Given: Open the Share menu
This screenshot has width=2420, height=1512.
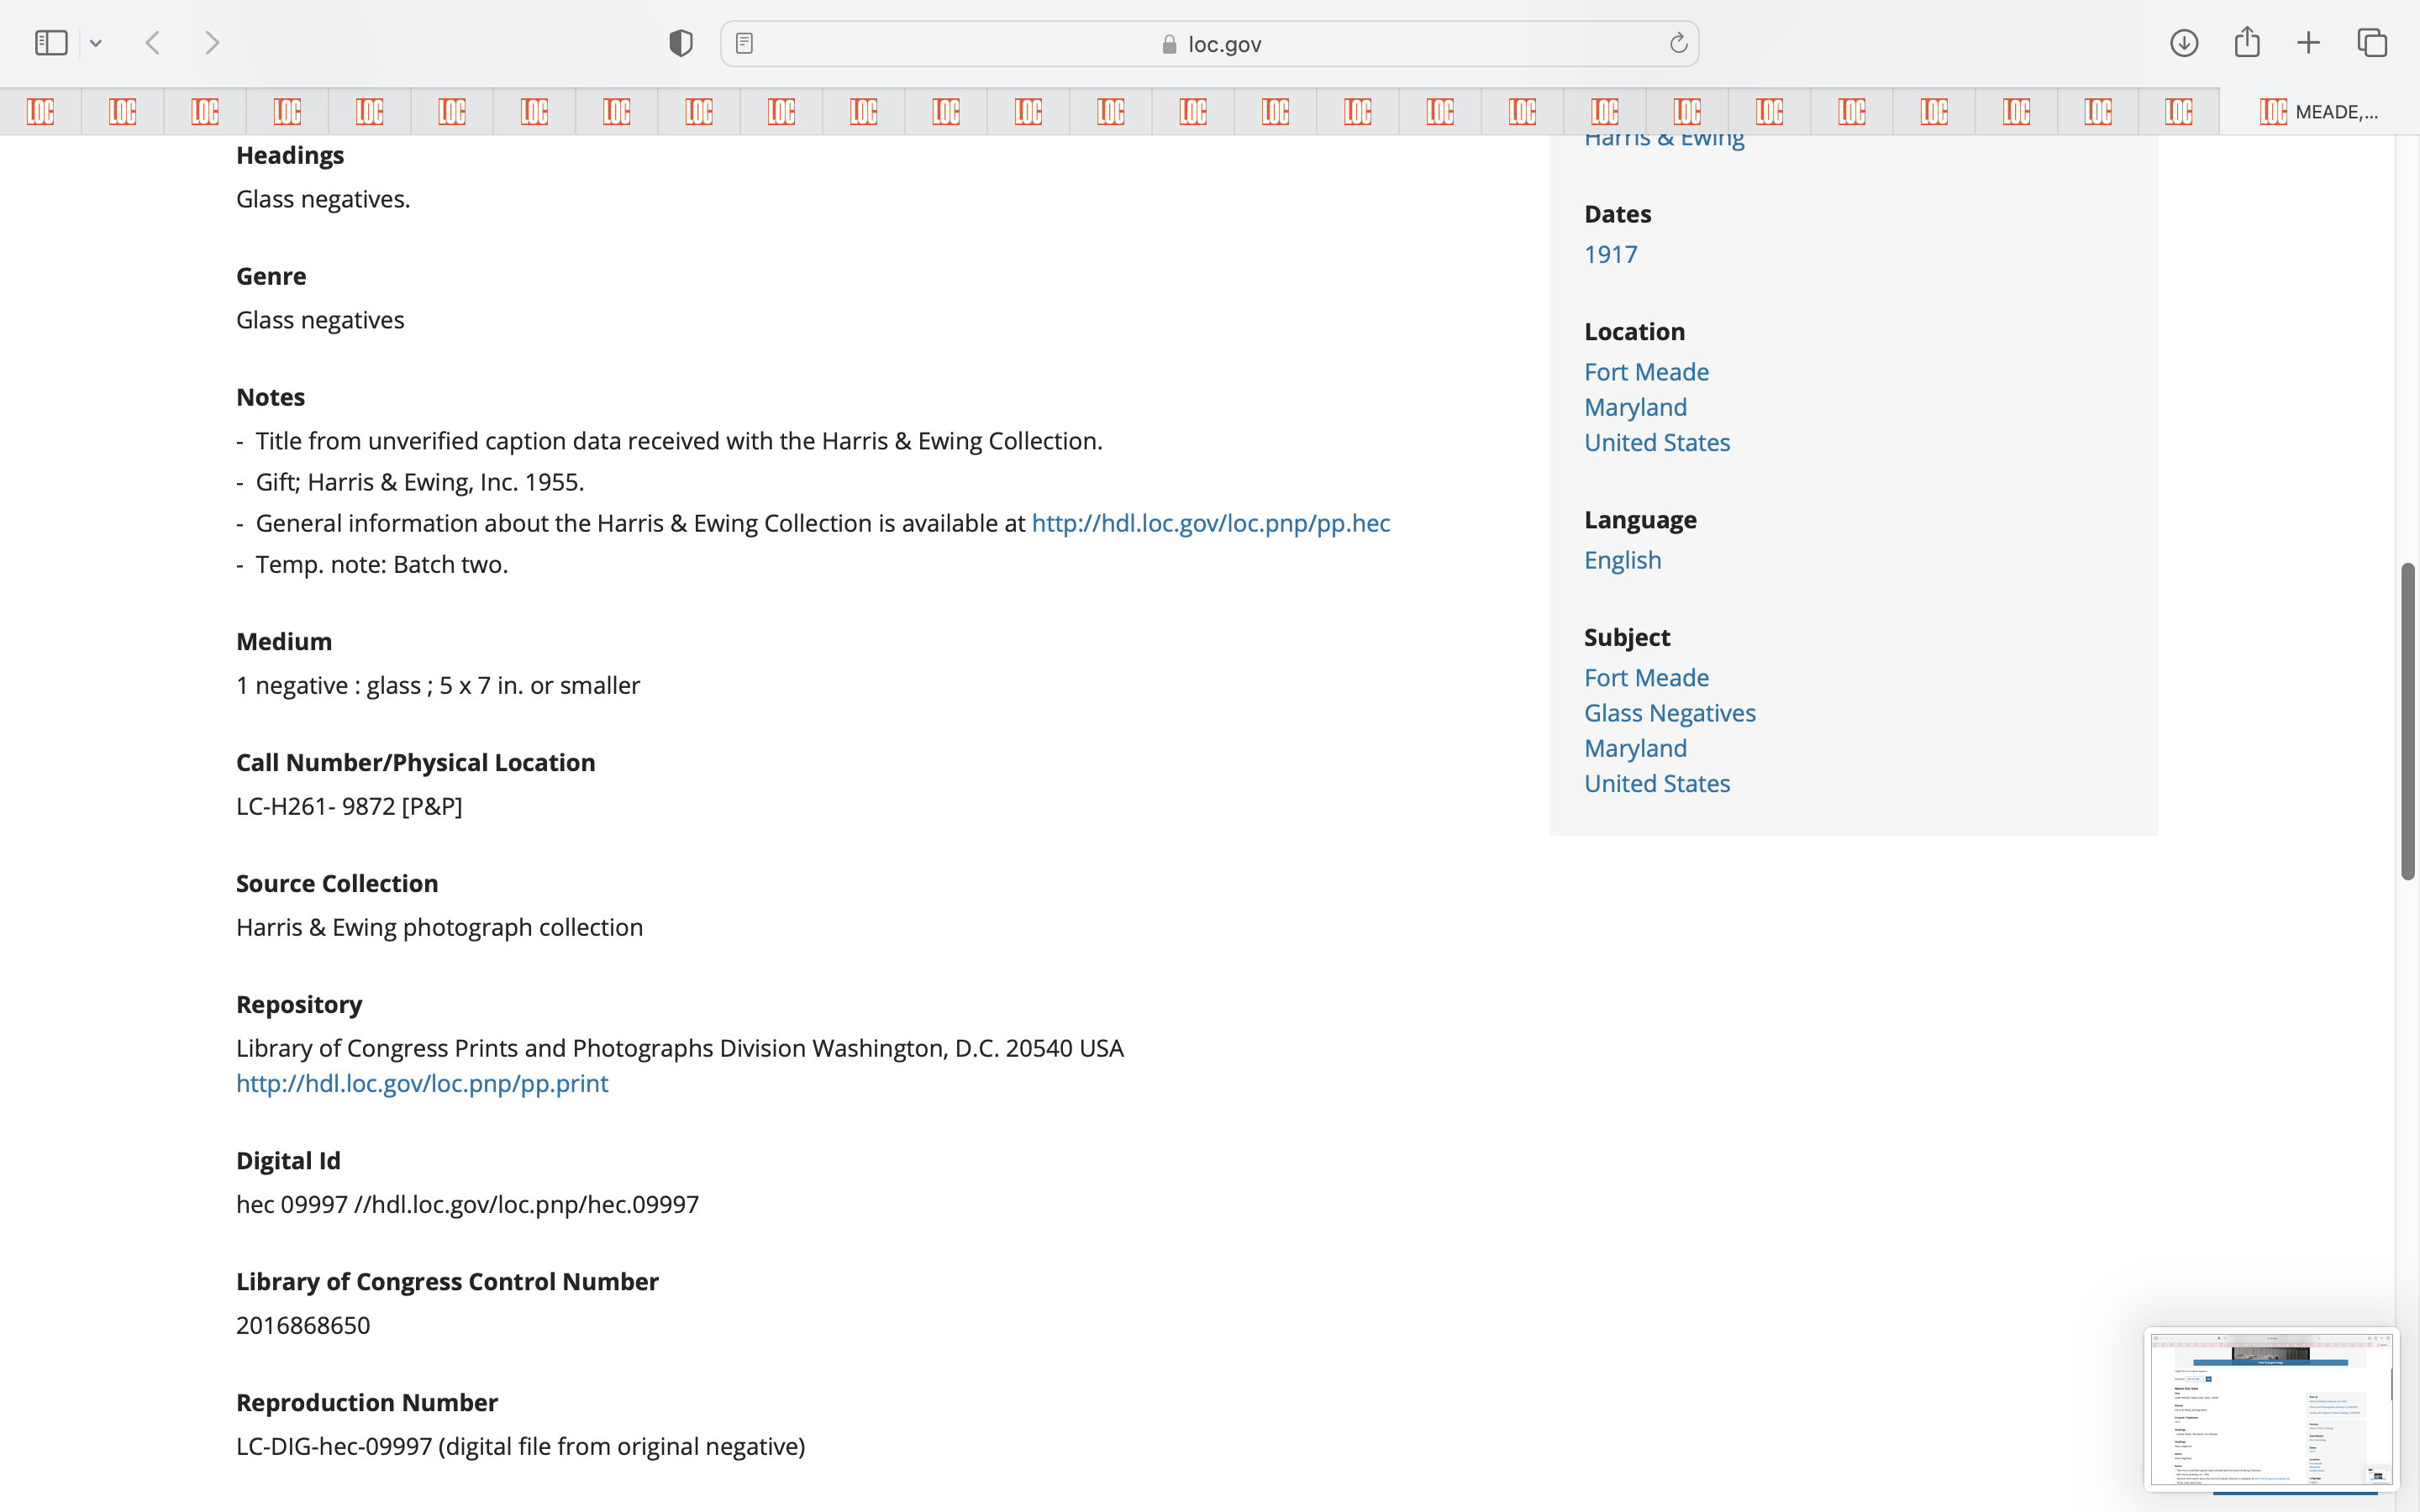Looking at the screenshot, I should pyautogui.click(x=2247, y=43).
